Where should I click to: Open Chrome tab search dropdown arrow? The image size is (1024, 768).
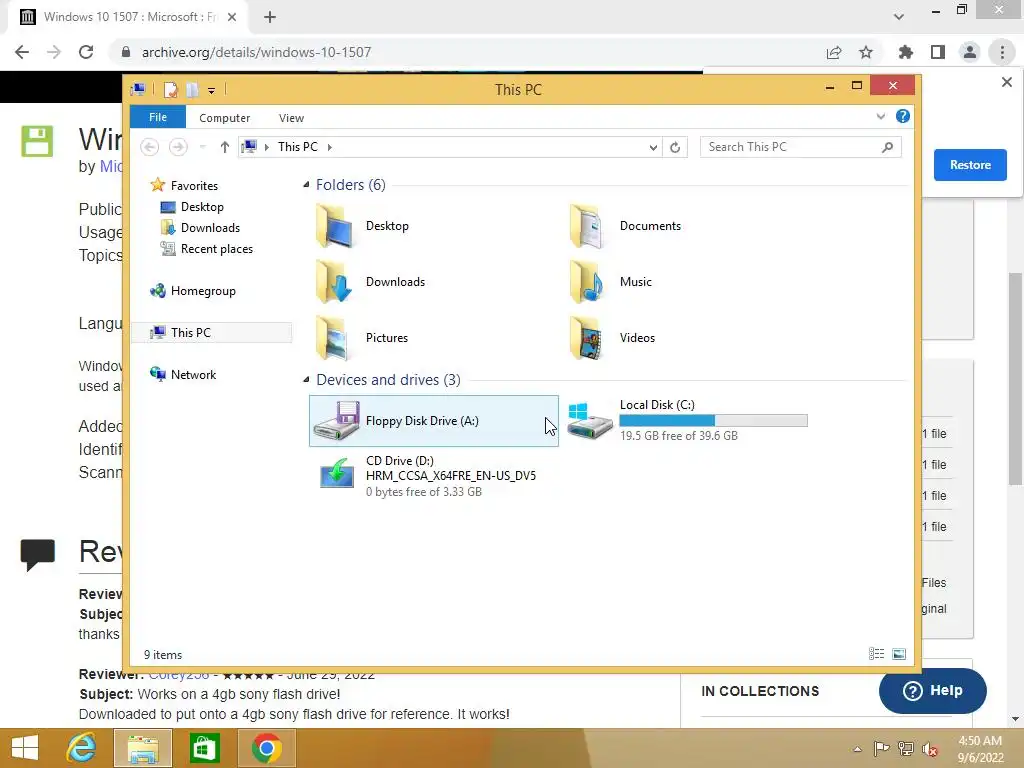899,17
